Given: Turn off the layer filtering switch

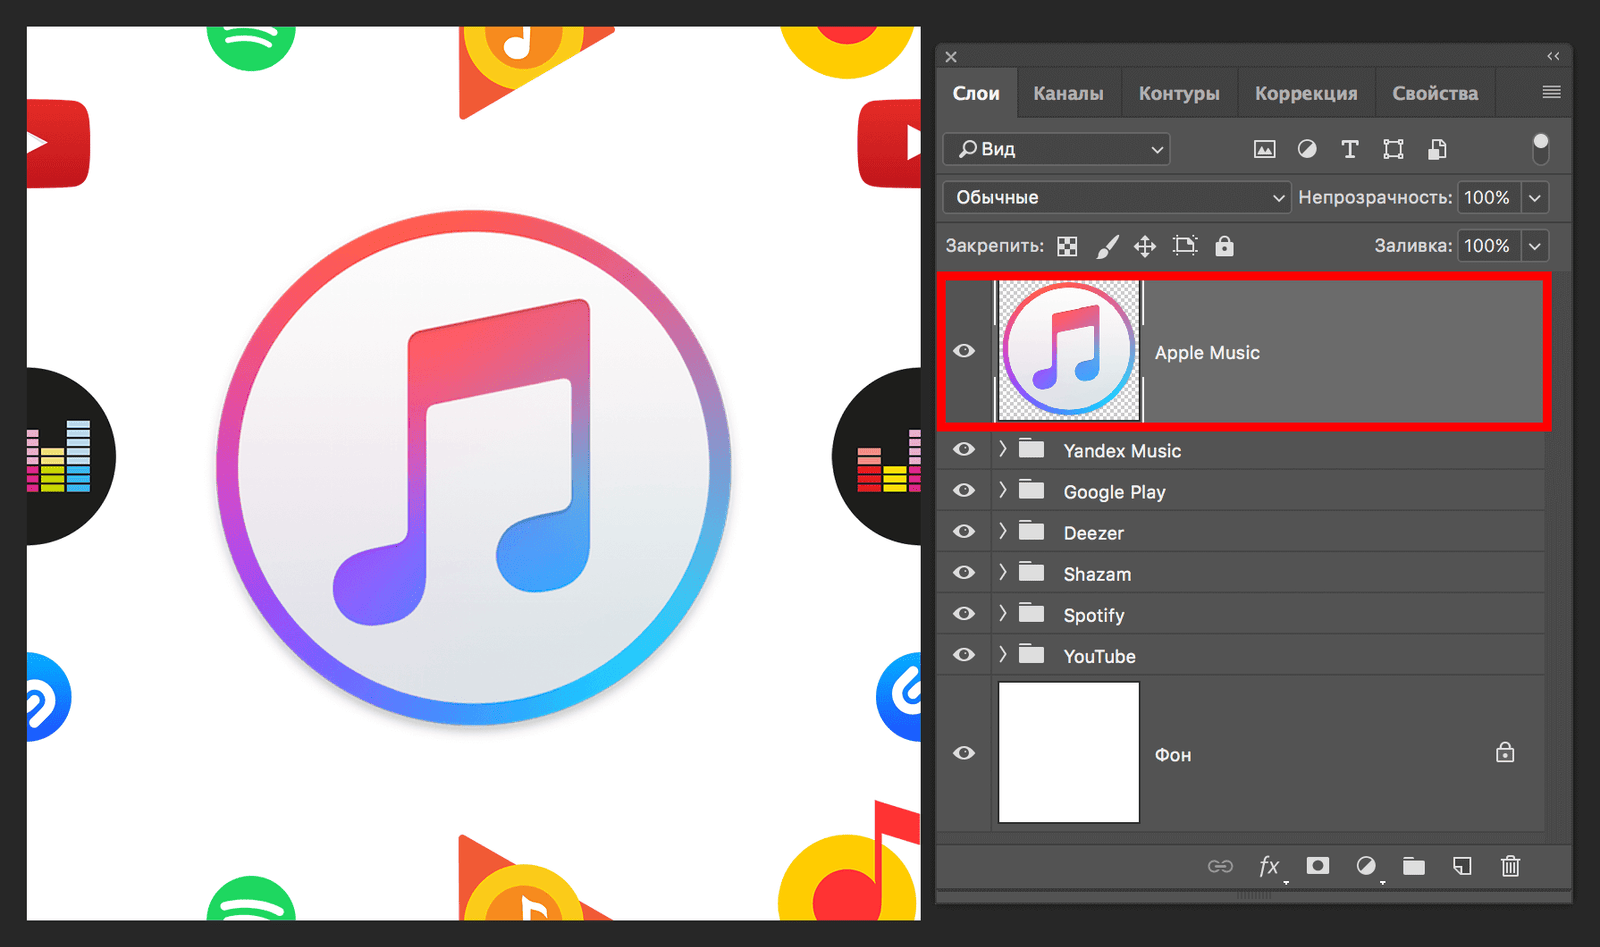Looking at the screenshot, I should pos(1540,149).
